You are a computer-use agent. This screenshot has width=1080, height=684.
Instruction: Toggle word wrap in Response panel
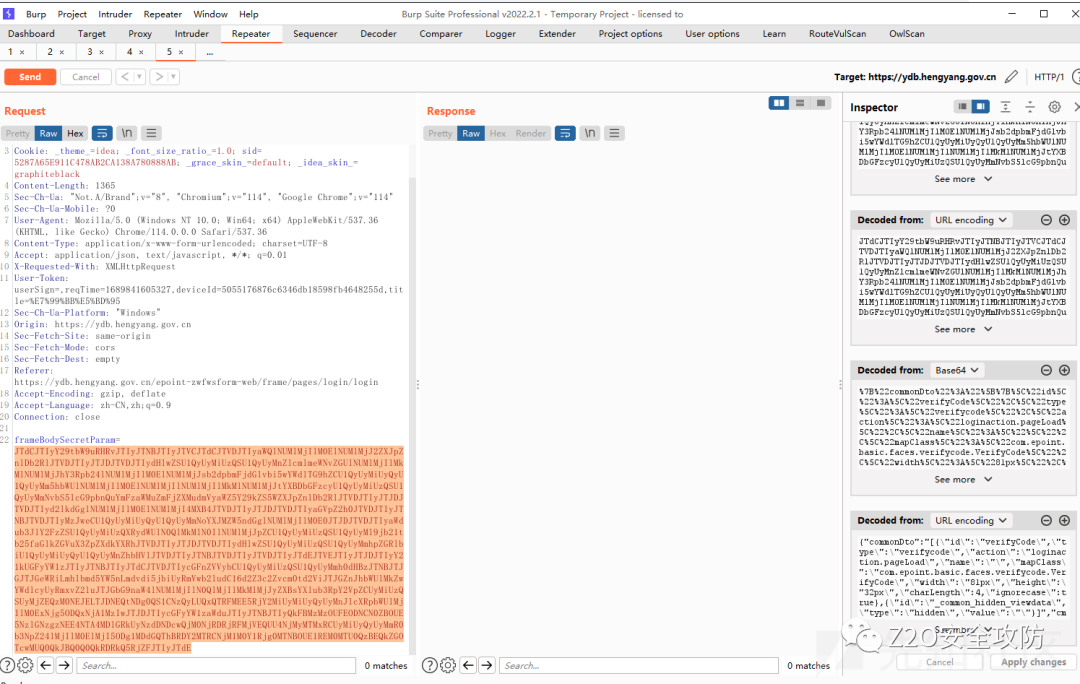565,134
